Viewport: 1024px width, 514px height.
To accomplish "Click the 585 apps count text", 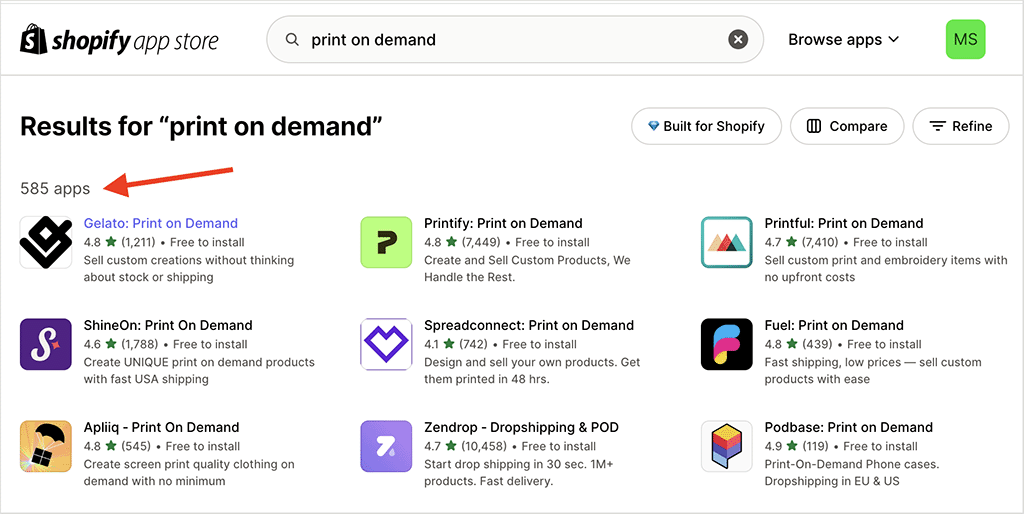I will pyautogui.click(x=55, y=189).
